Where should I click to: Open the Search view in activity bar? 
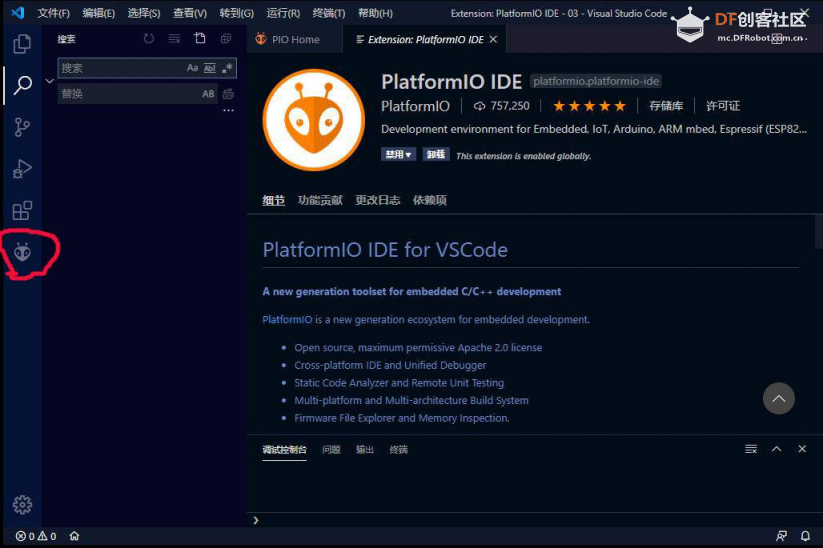tap(22, 85)
